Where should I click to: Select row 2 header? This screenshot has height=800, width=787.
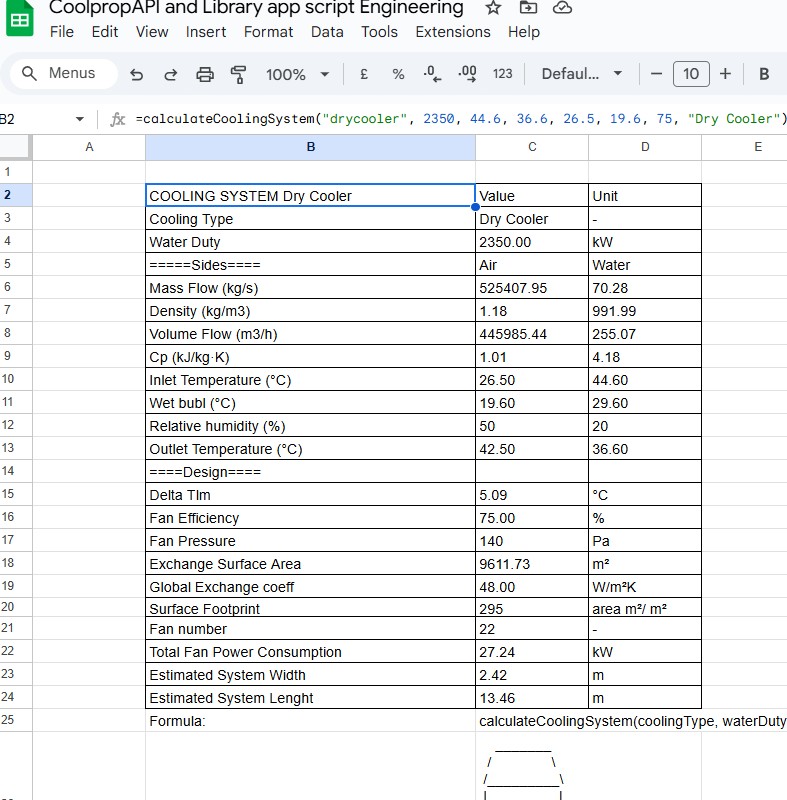click(15, 195)
